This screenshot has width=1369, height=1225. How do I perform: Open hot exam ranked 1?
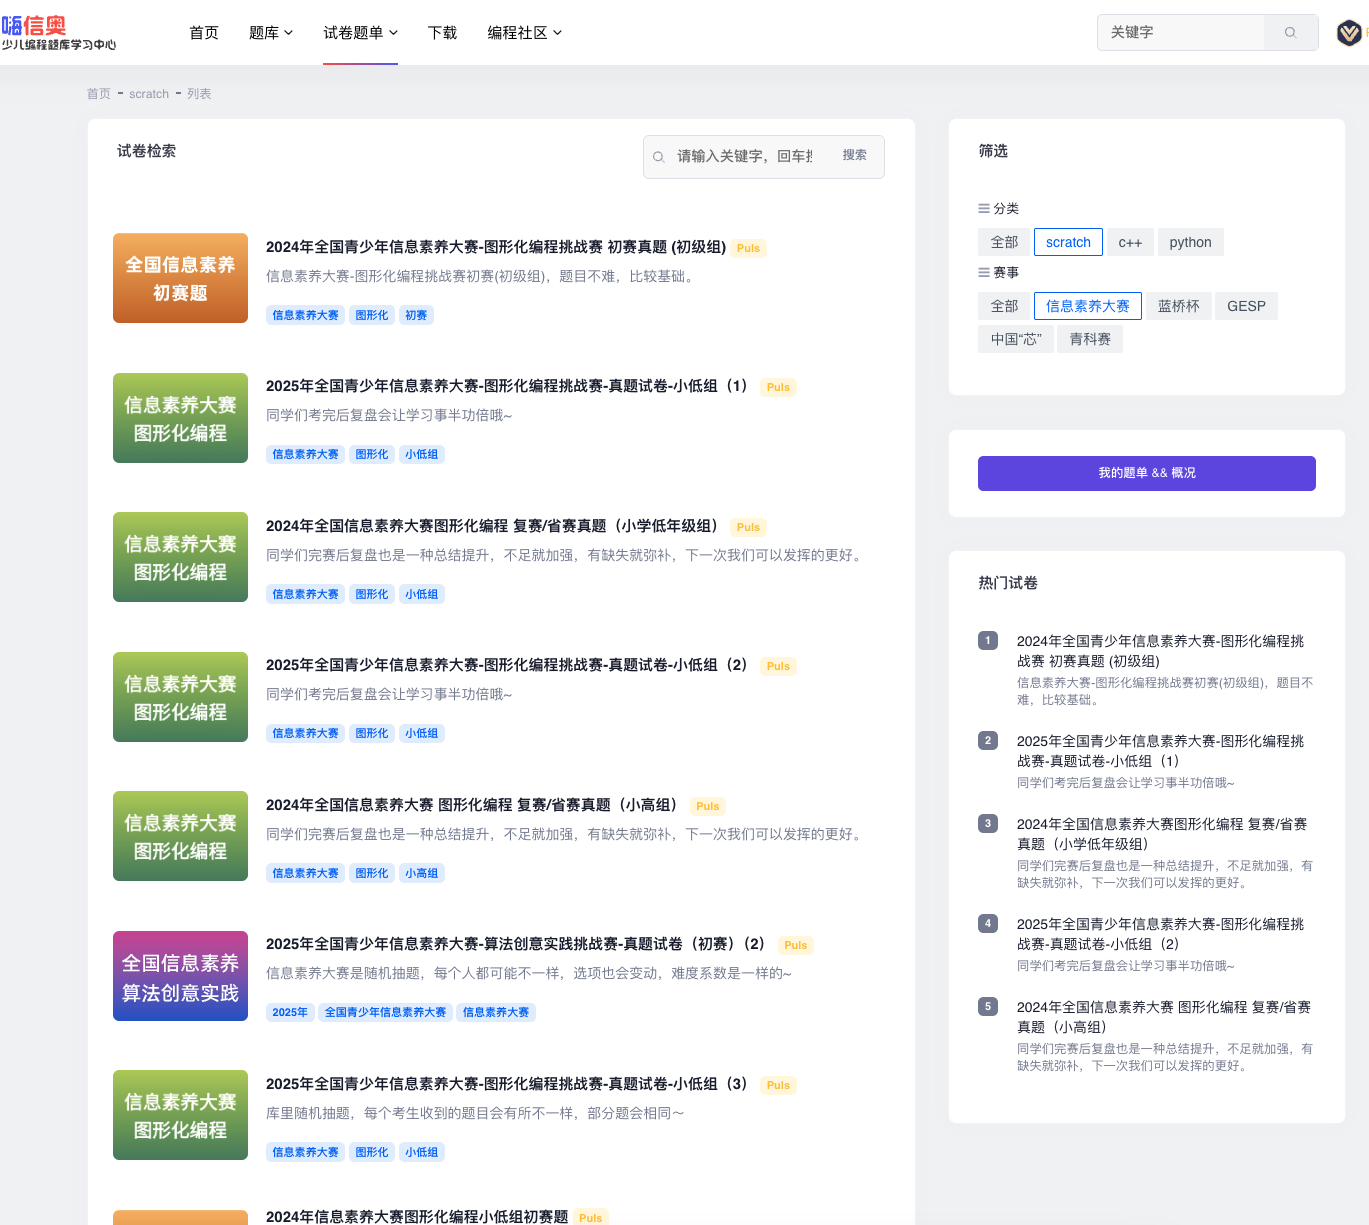[x=1160, y=651]
